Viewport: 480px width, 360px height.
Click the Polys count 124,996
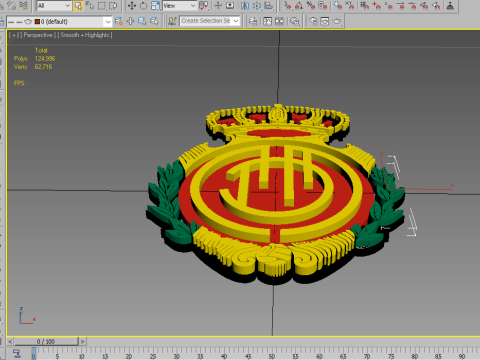point(45,59)
